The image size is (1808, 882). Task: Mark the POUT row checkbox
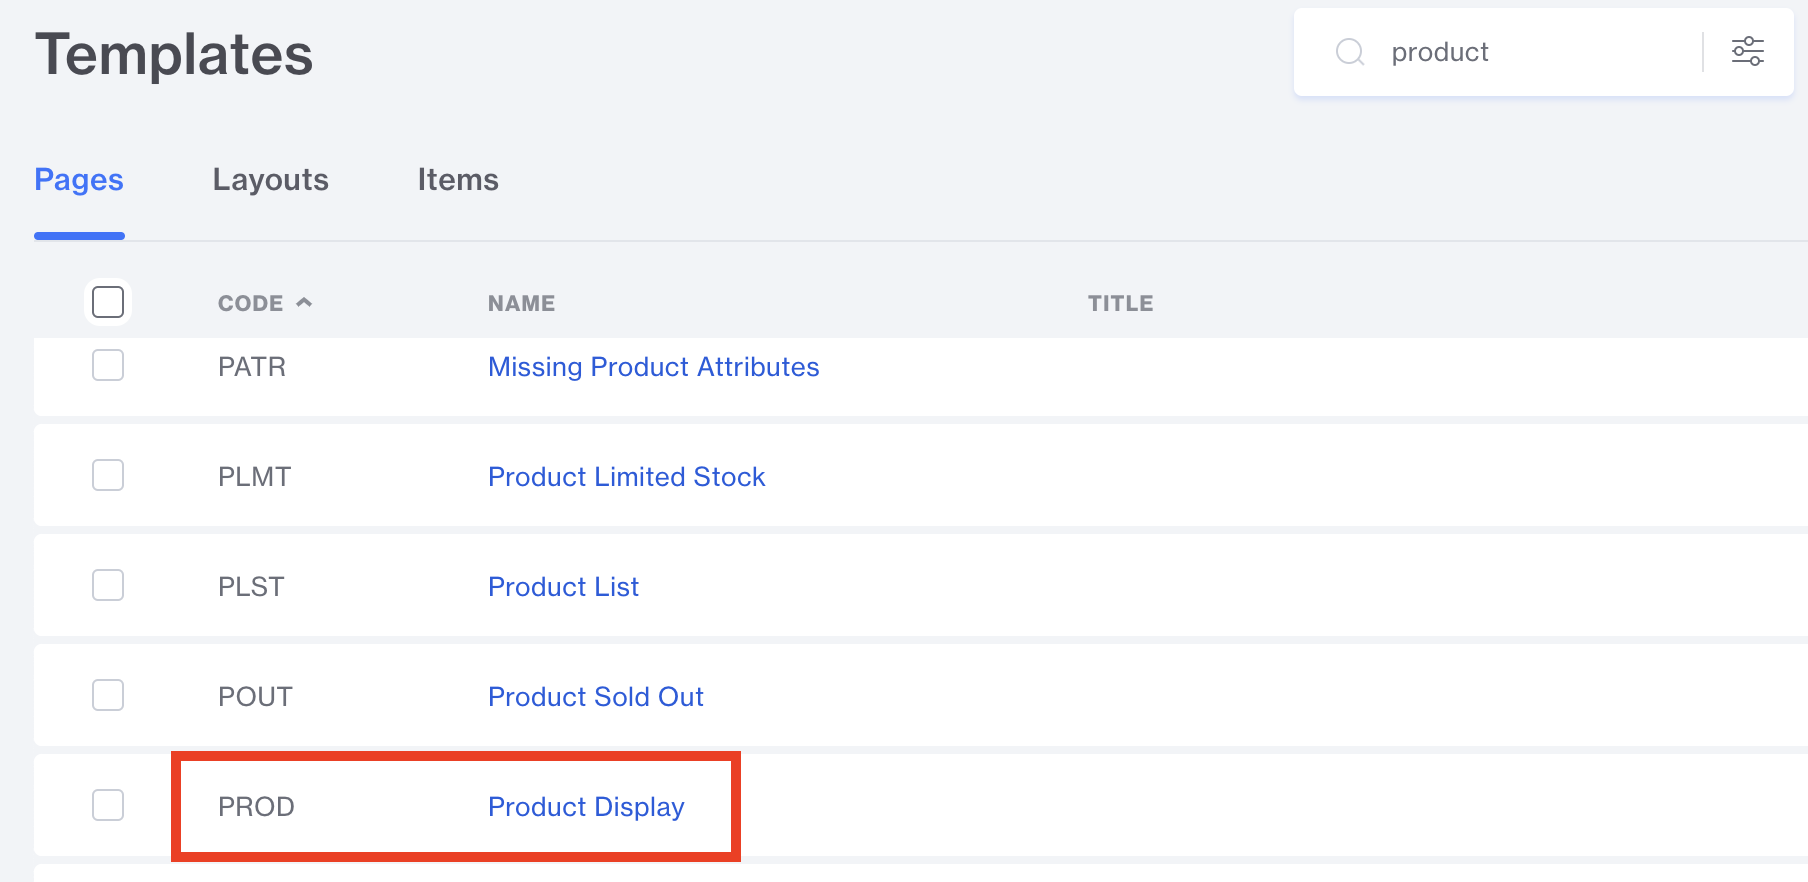click(x=108, y=696)
